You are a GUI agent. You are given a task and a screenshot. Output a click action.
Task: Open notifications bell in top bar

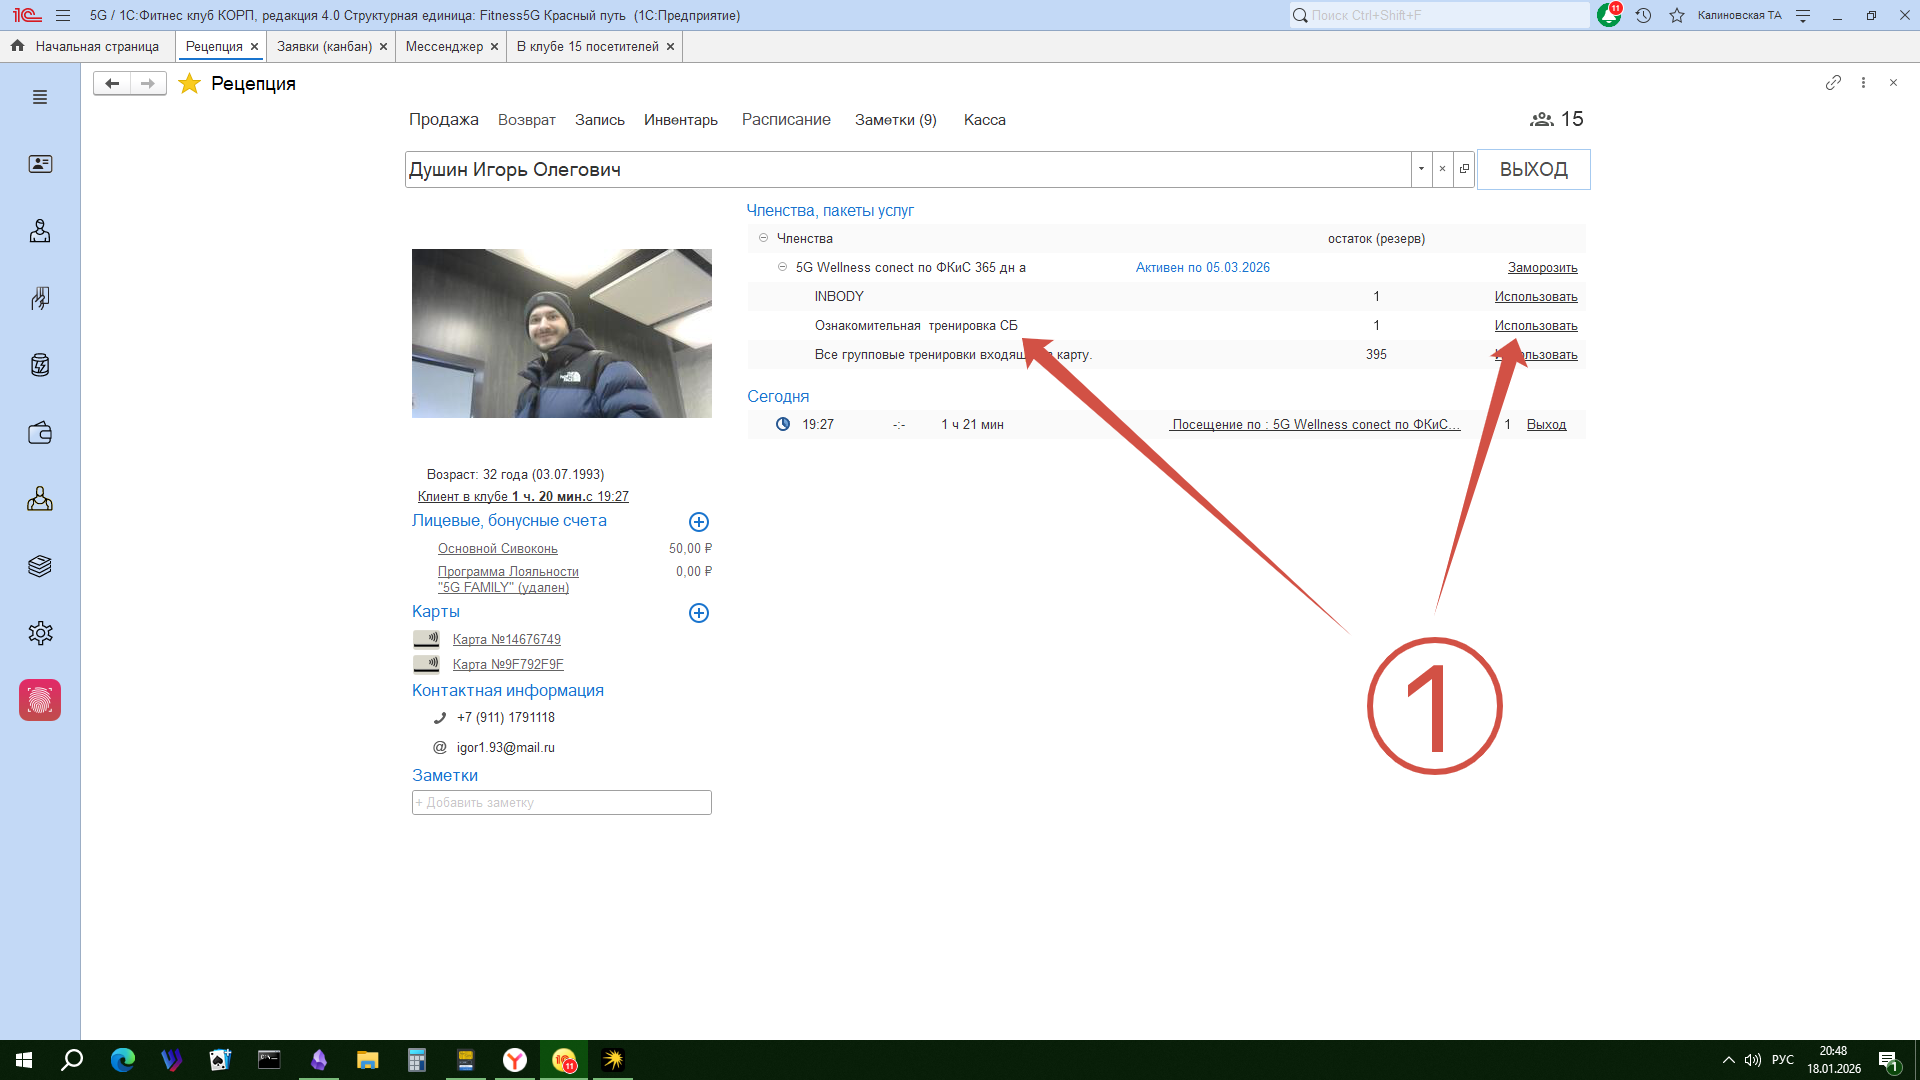1608,15
